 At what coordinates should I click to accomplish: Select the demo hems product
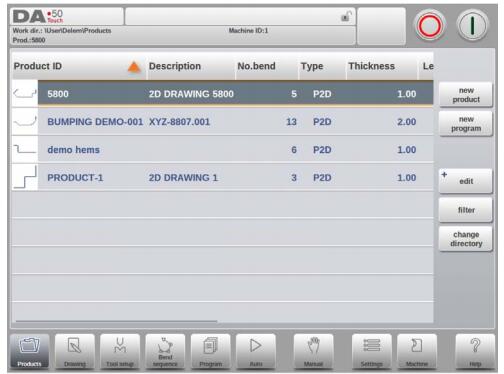coord(223,150)
